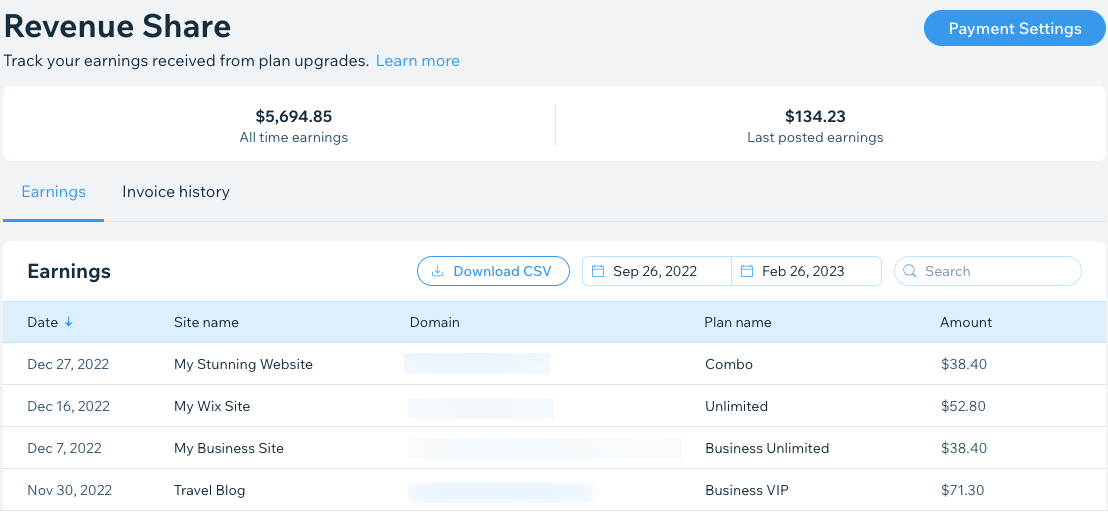The width and height of the screenshot is (1108, 512).
Task: Select the My Stunning Website row
Action: pyautogui.click(x=243, y=365)
